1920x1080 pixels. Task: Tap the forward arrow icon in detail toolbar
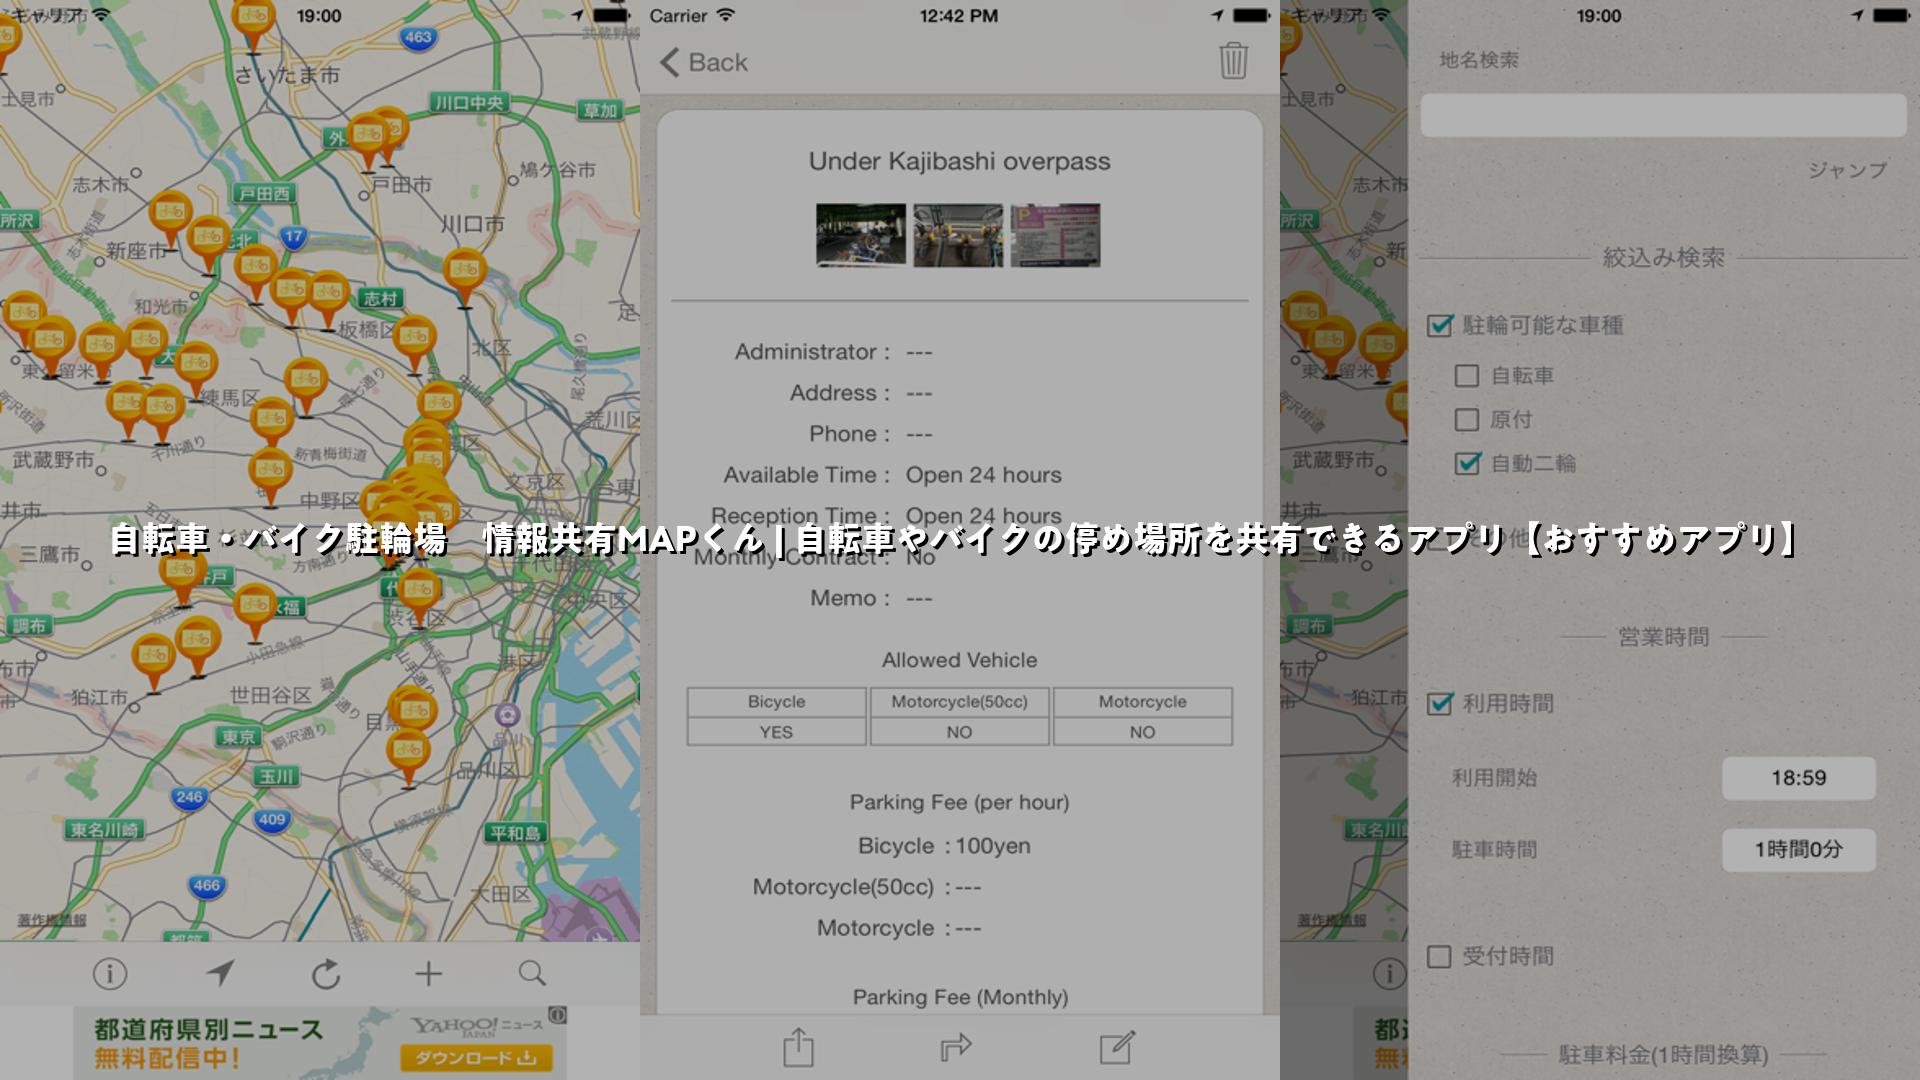(x=956, y=1047)
